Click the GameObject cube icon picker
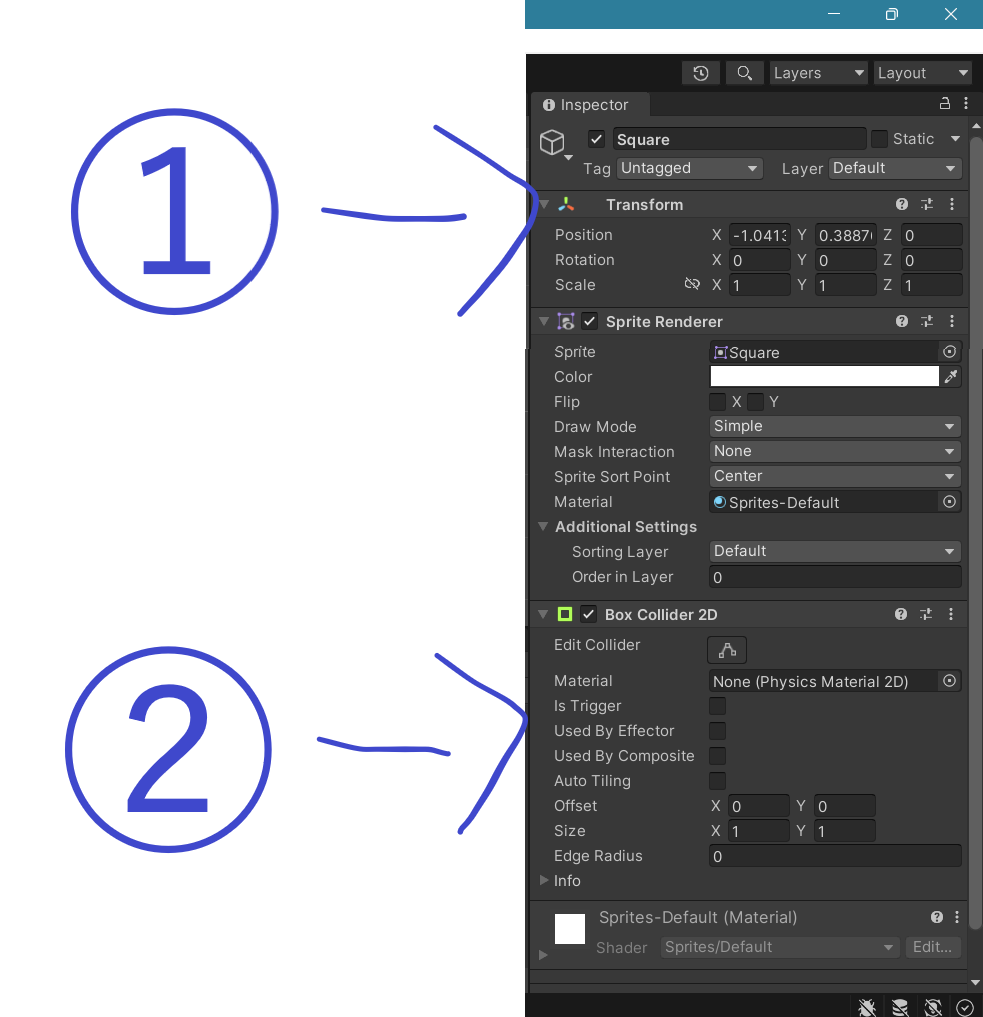 [552, 142]
